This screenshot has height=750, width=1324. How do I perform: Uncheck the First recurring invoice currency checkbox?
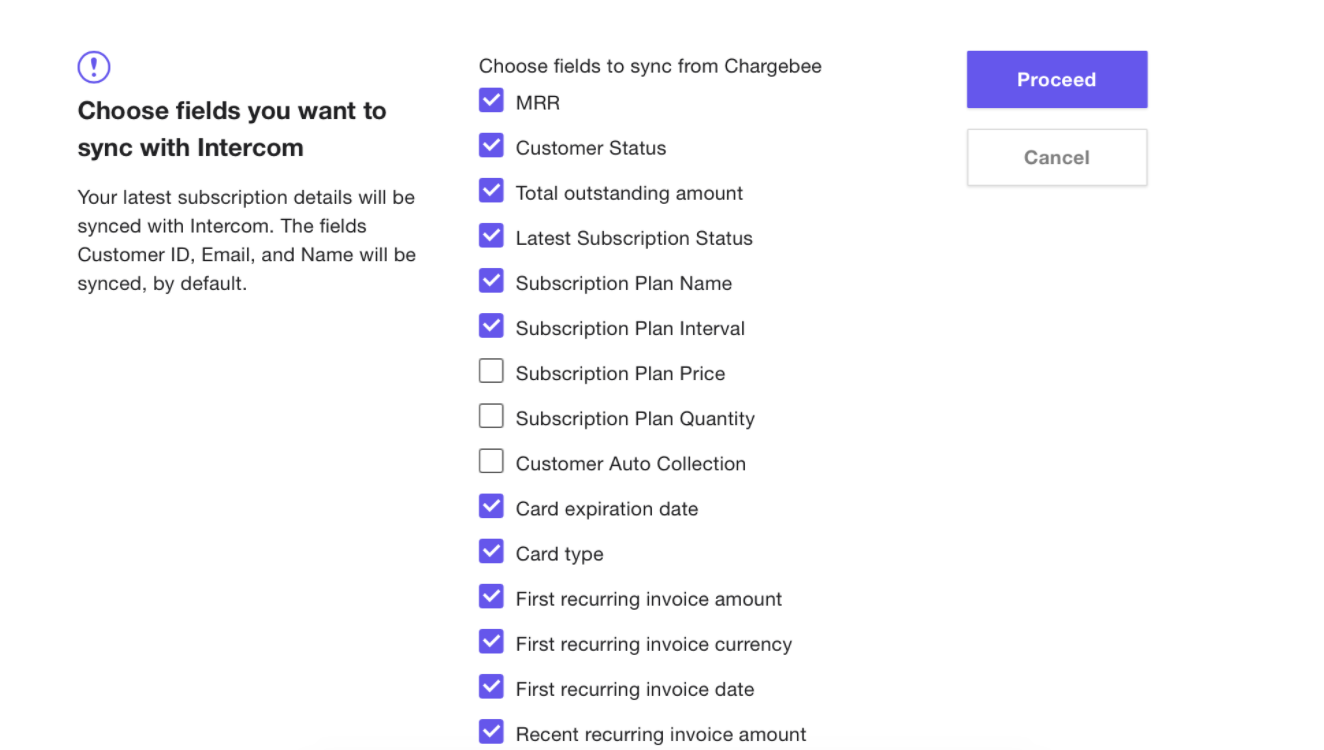tap(491, 641)
